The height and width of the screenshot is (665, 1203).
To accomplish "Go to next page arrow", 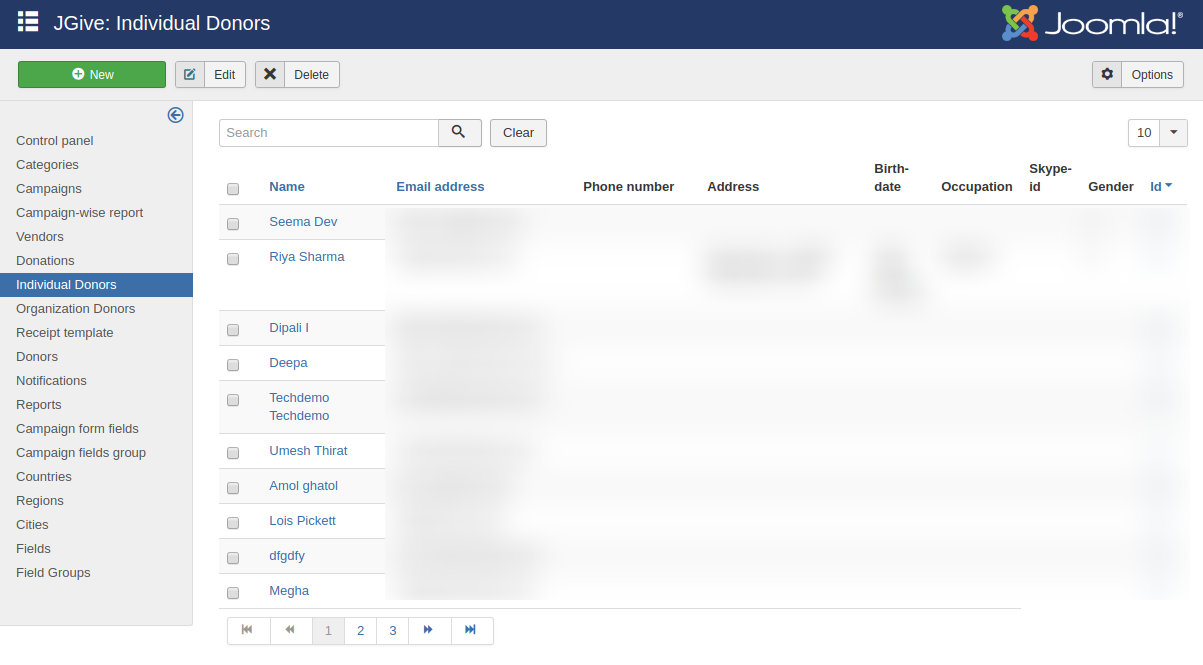I will tap(428, 630).
